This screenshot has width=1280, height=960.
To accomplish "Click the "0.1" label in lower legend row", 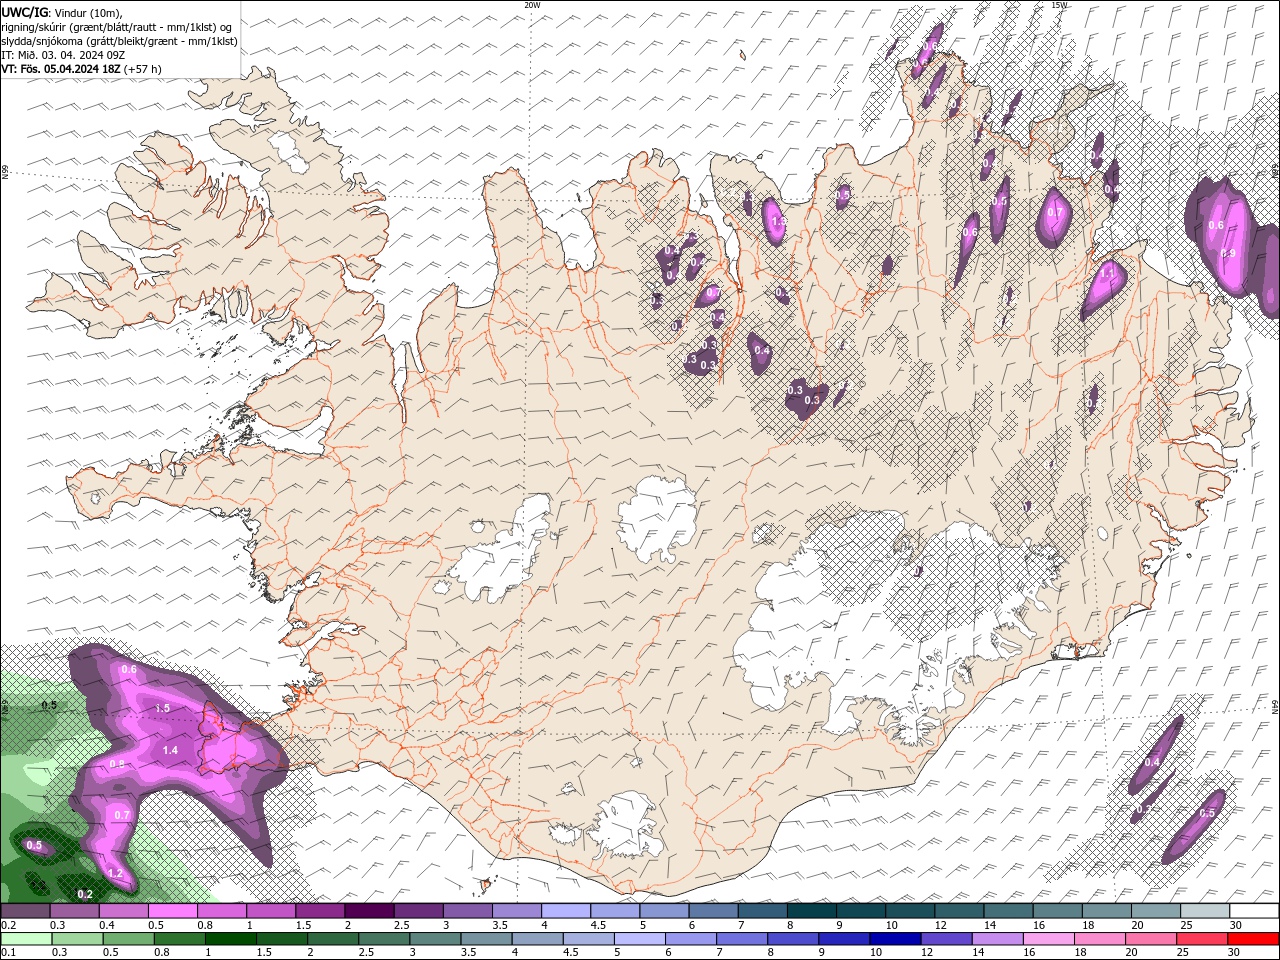I will coord(6,953).
